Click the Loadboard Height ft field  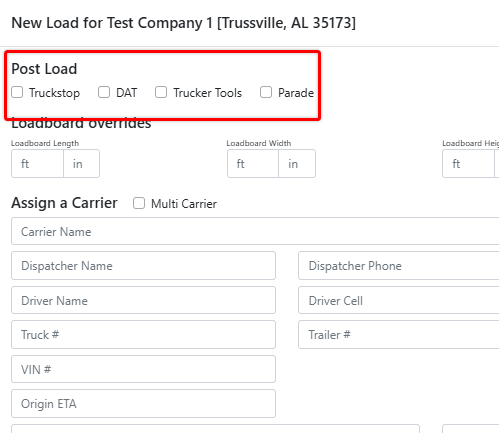pyautogui.click(x=468, y=164)
